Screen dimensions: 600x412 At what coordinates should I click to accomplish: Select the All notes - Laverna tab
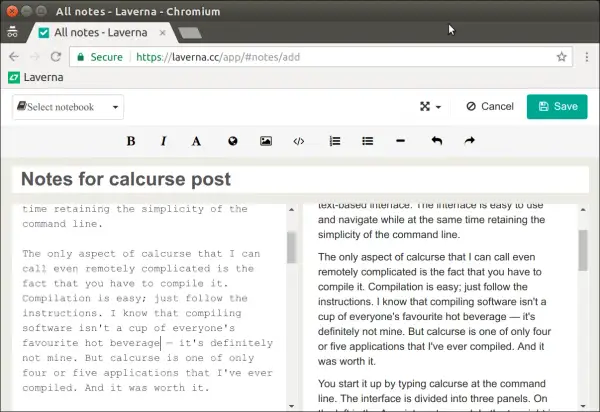100,33
